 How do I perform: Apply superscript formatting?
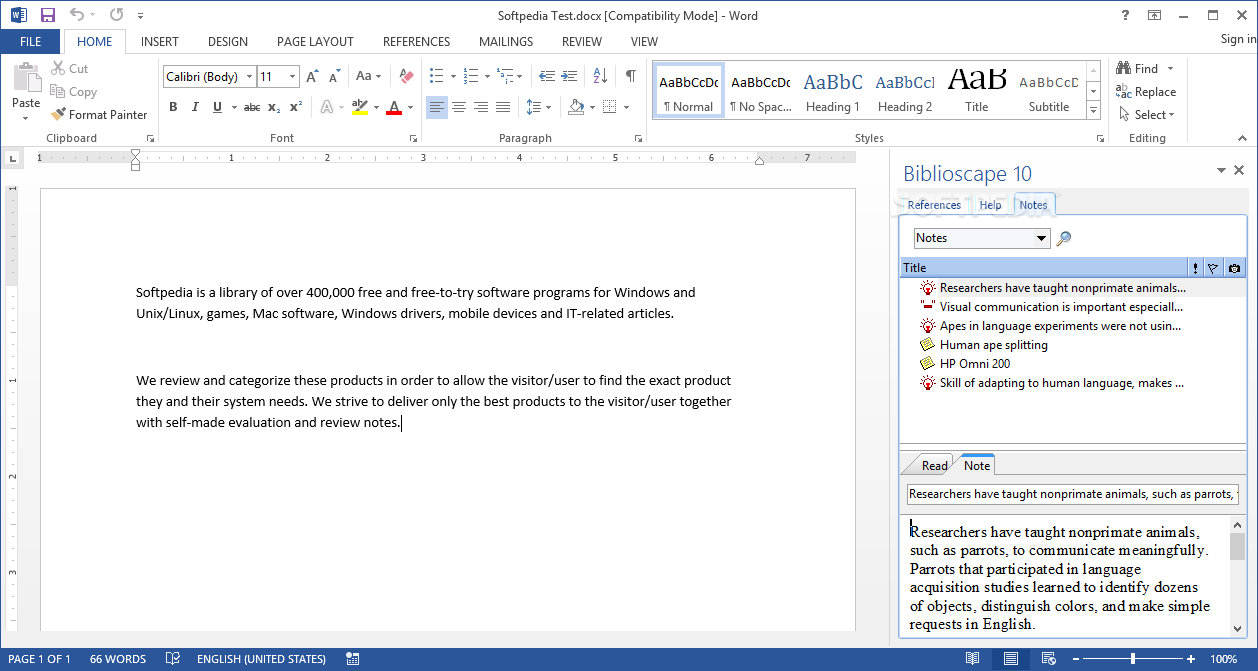click(295, 107)
